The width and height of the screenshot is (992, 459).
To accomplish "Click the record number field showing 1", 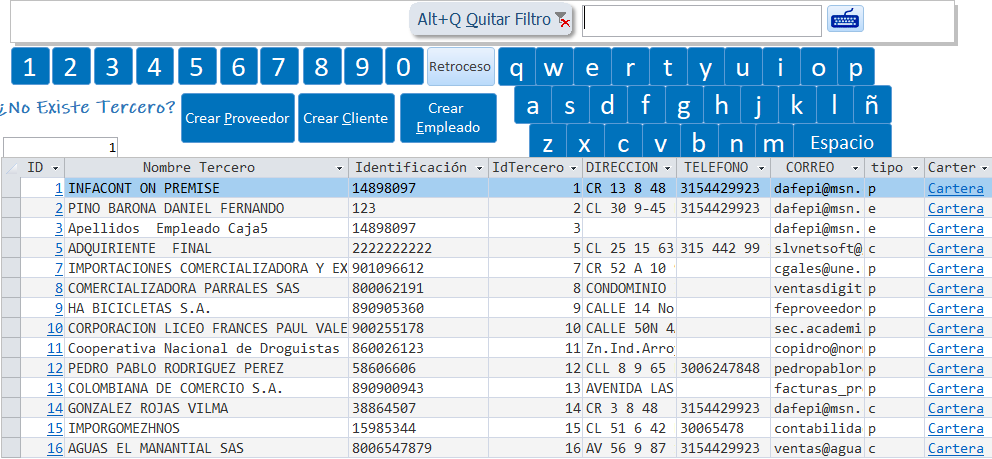I will tap(60, 149).
